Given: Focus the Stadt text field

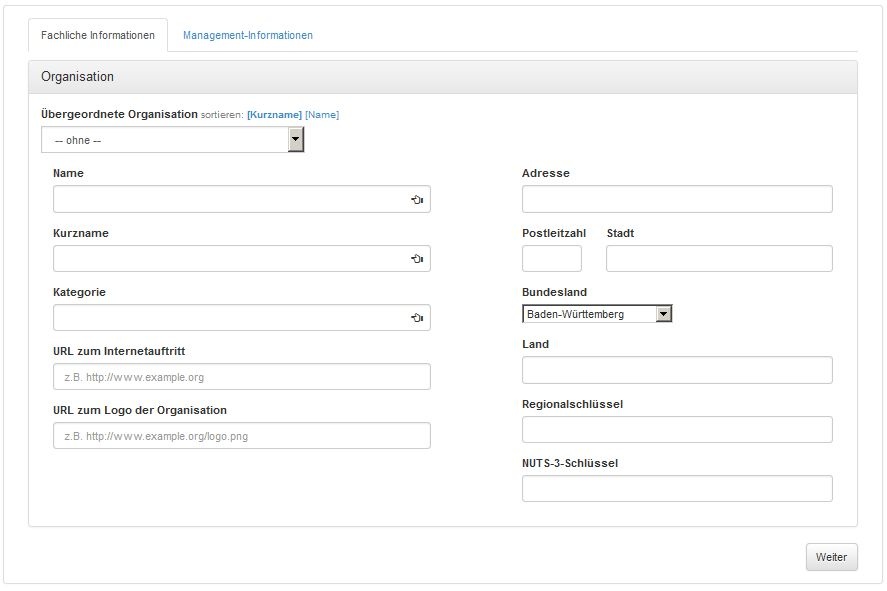Looking at the screenshot, I should [719, 259].
